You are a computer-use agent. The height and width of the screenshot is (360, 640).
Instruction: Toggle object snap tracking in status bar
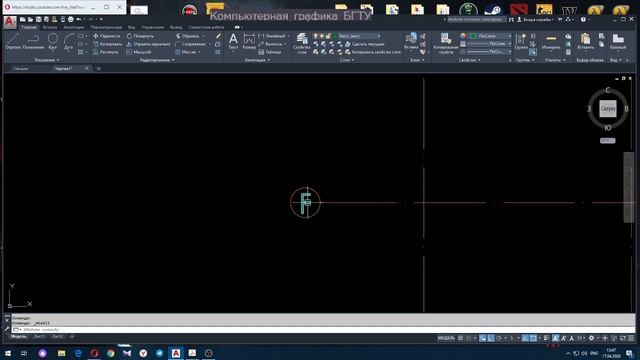click(525, 338)
